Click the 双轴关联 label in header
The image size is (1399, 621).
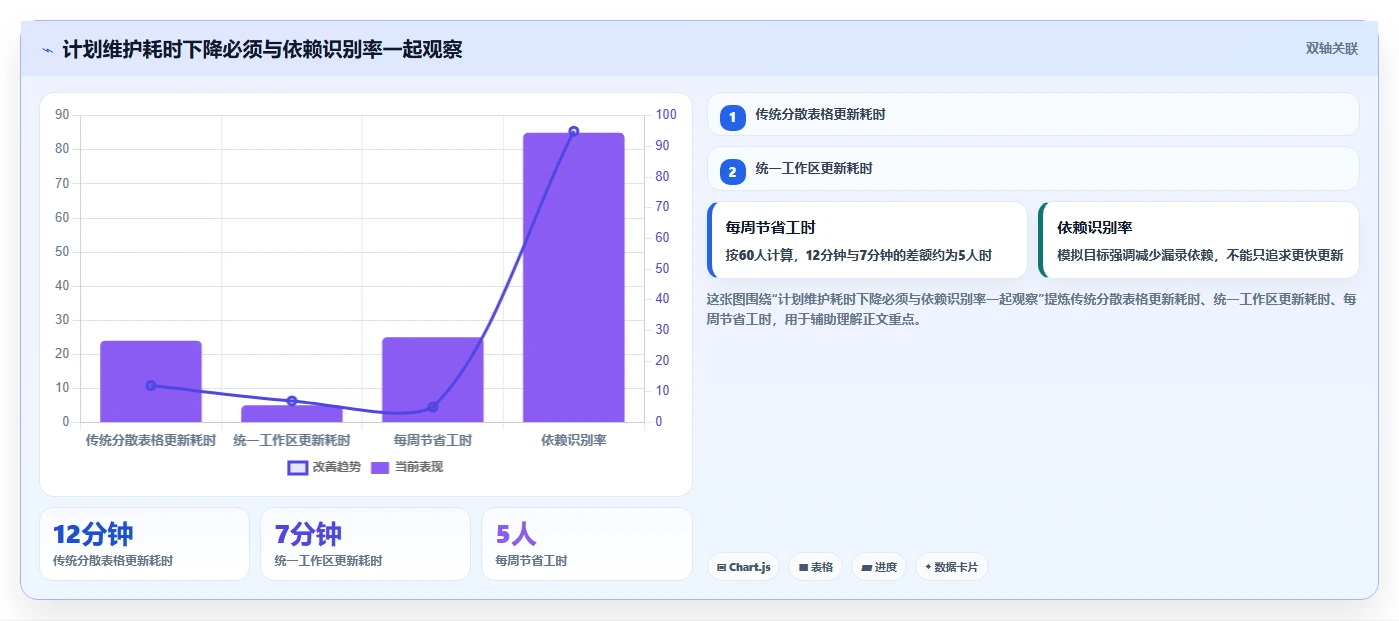1331,49
